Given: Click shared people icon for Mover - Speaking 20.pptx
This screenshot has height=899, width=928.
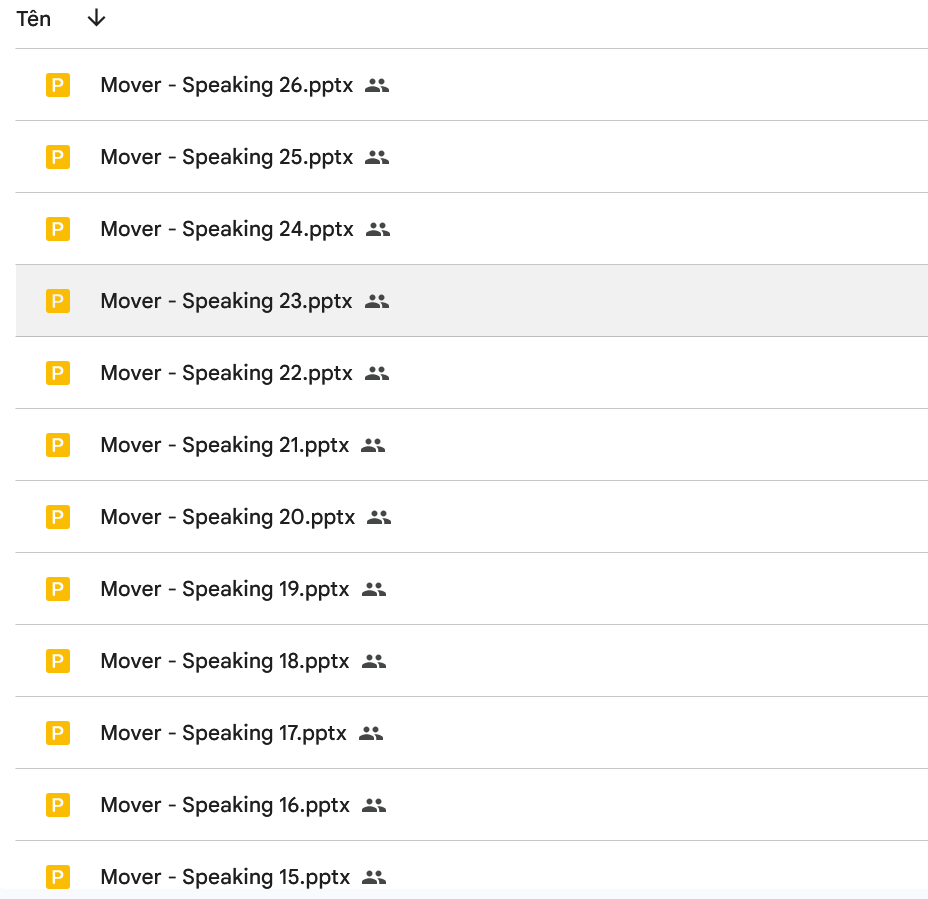Looking at the screenshot, I should tap(379, 517).
